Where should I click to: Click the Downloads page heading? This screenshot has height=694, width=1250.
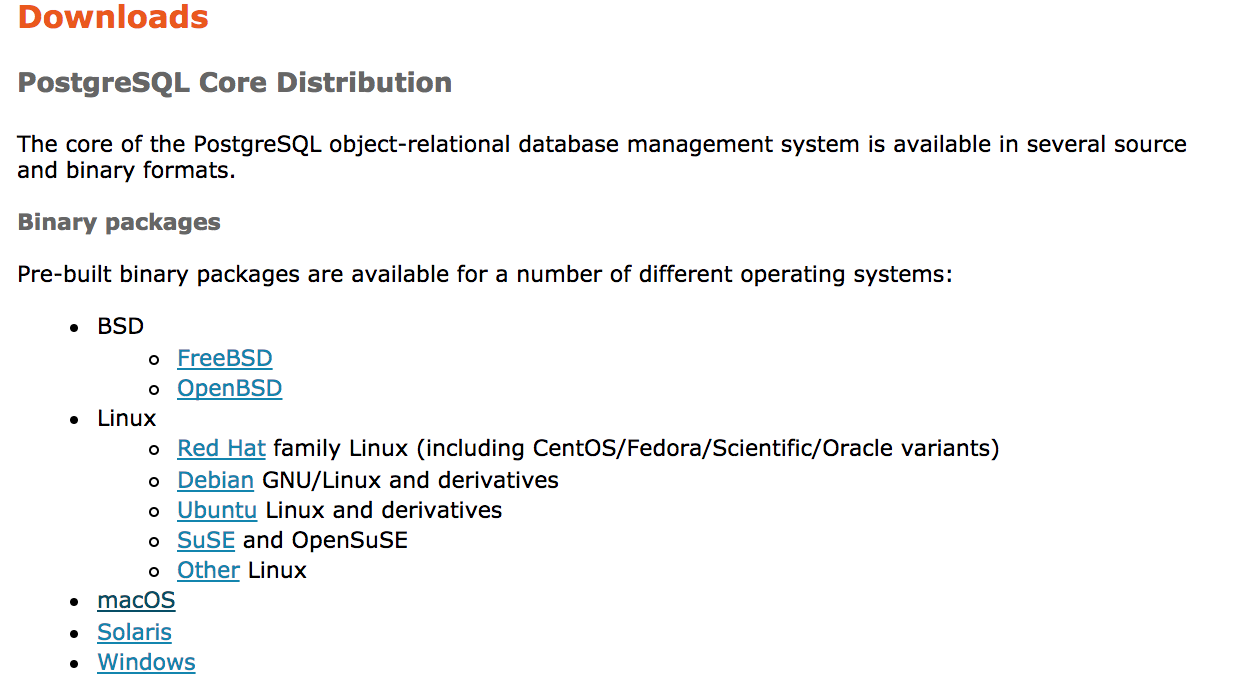click(112, 18)
